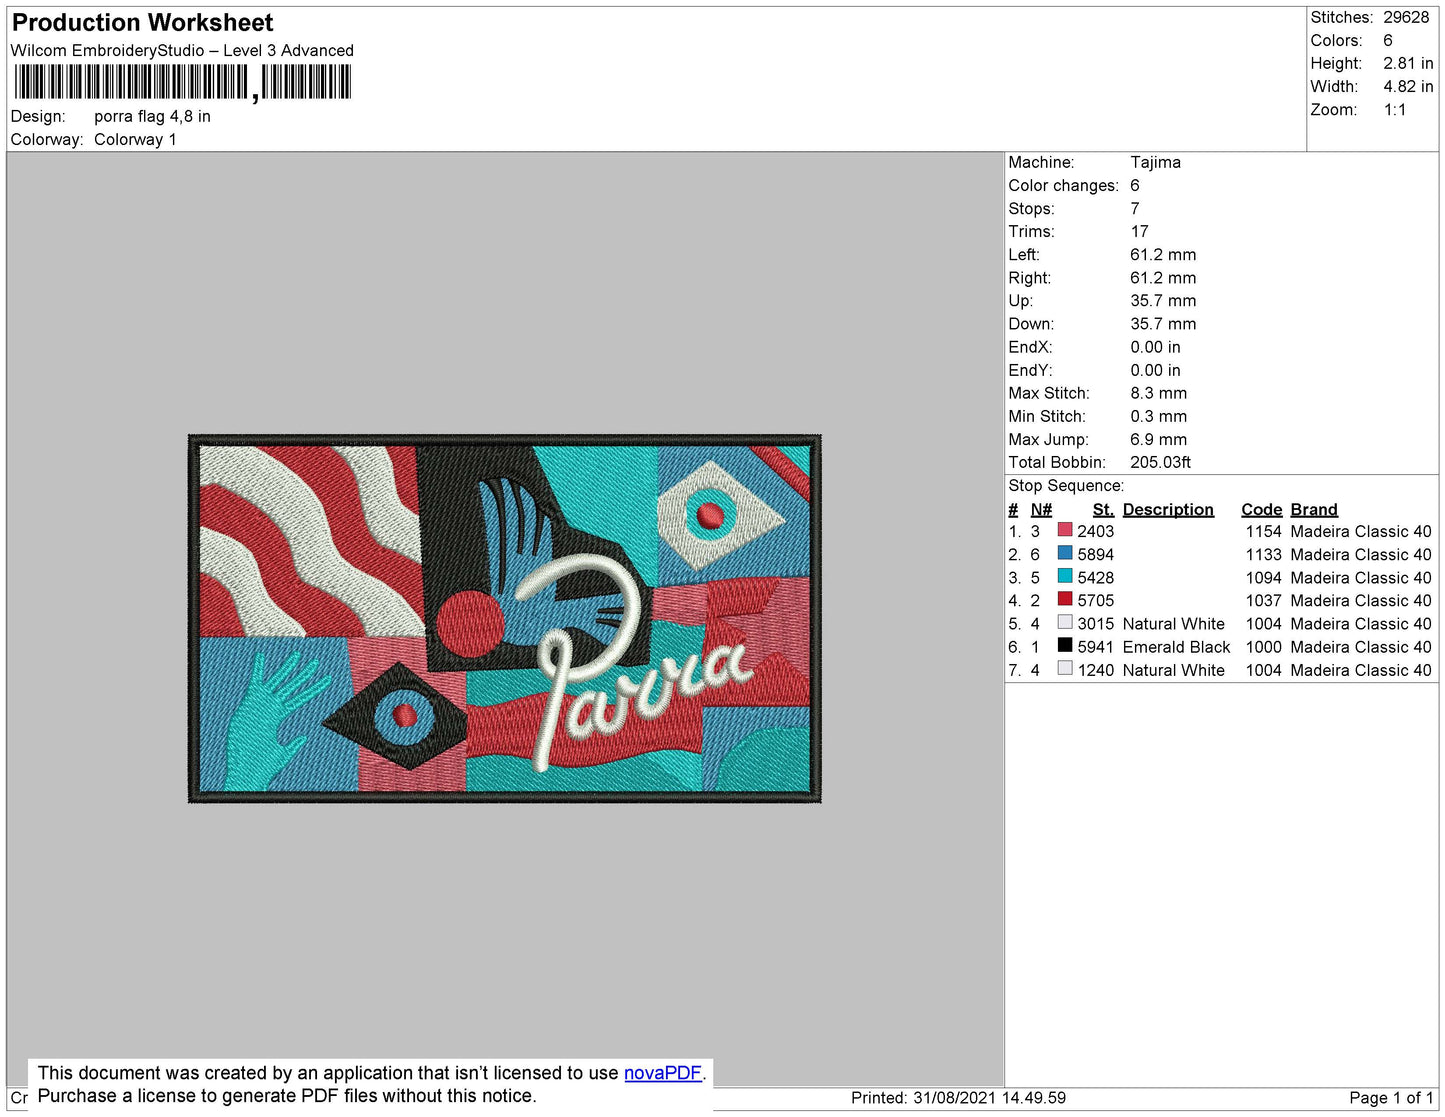Click the 'Colorway 1' value

coord(135,139)
